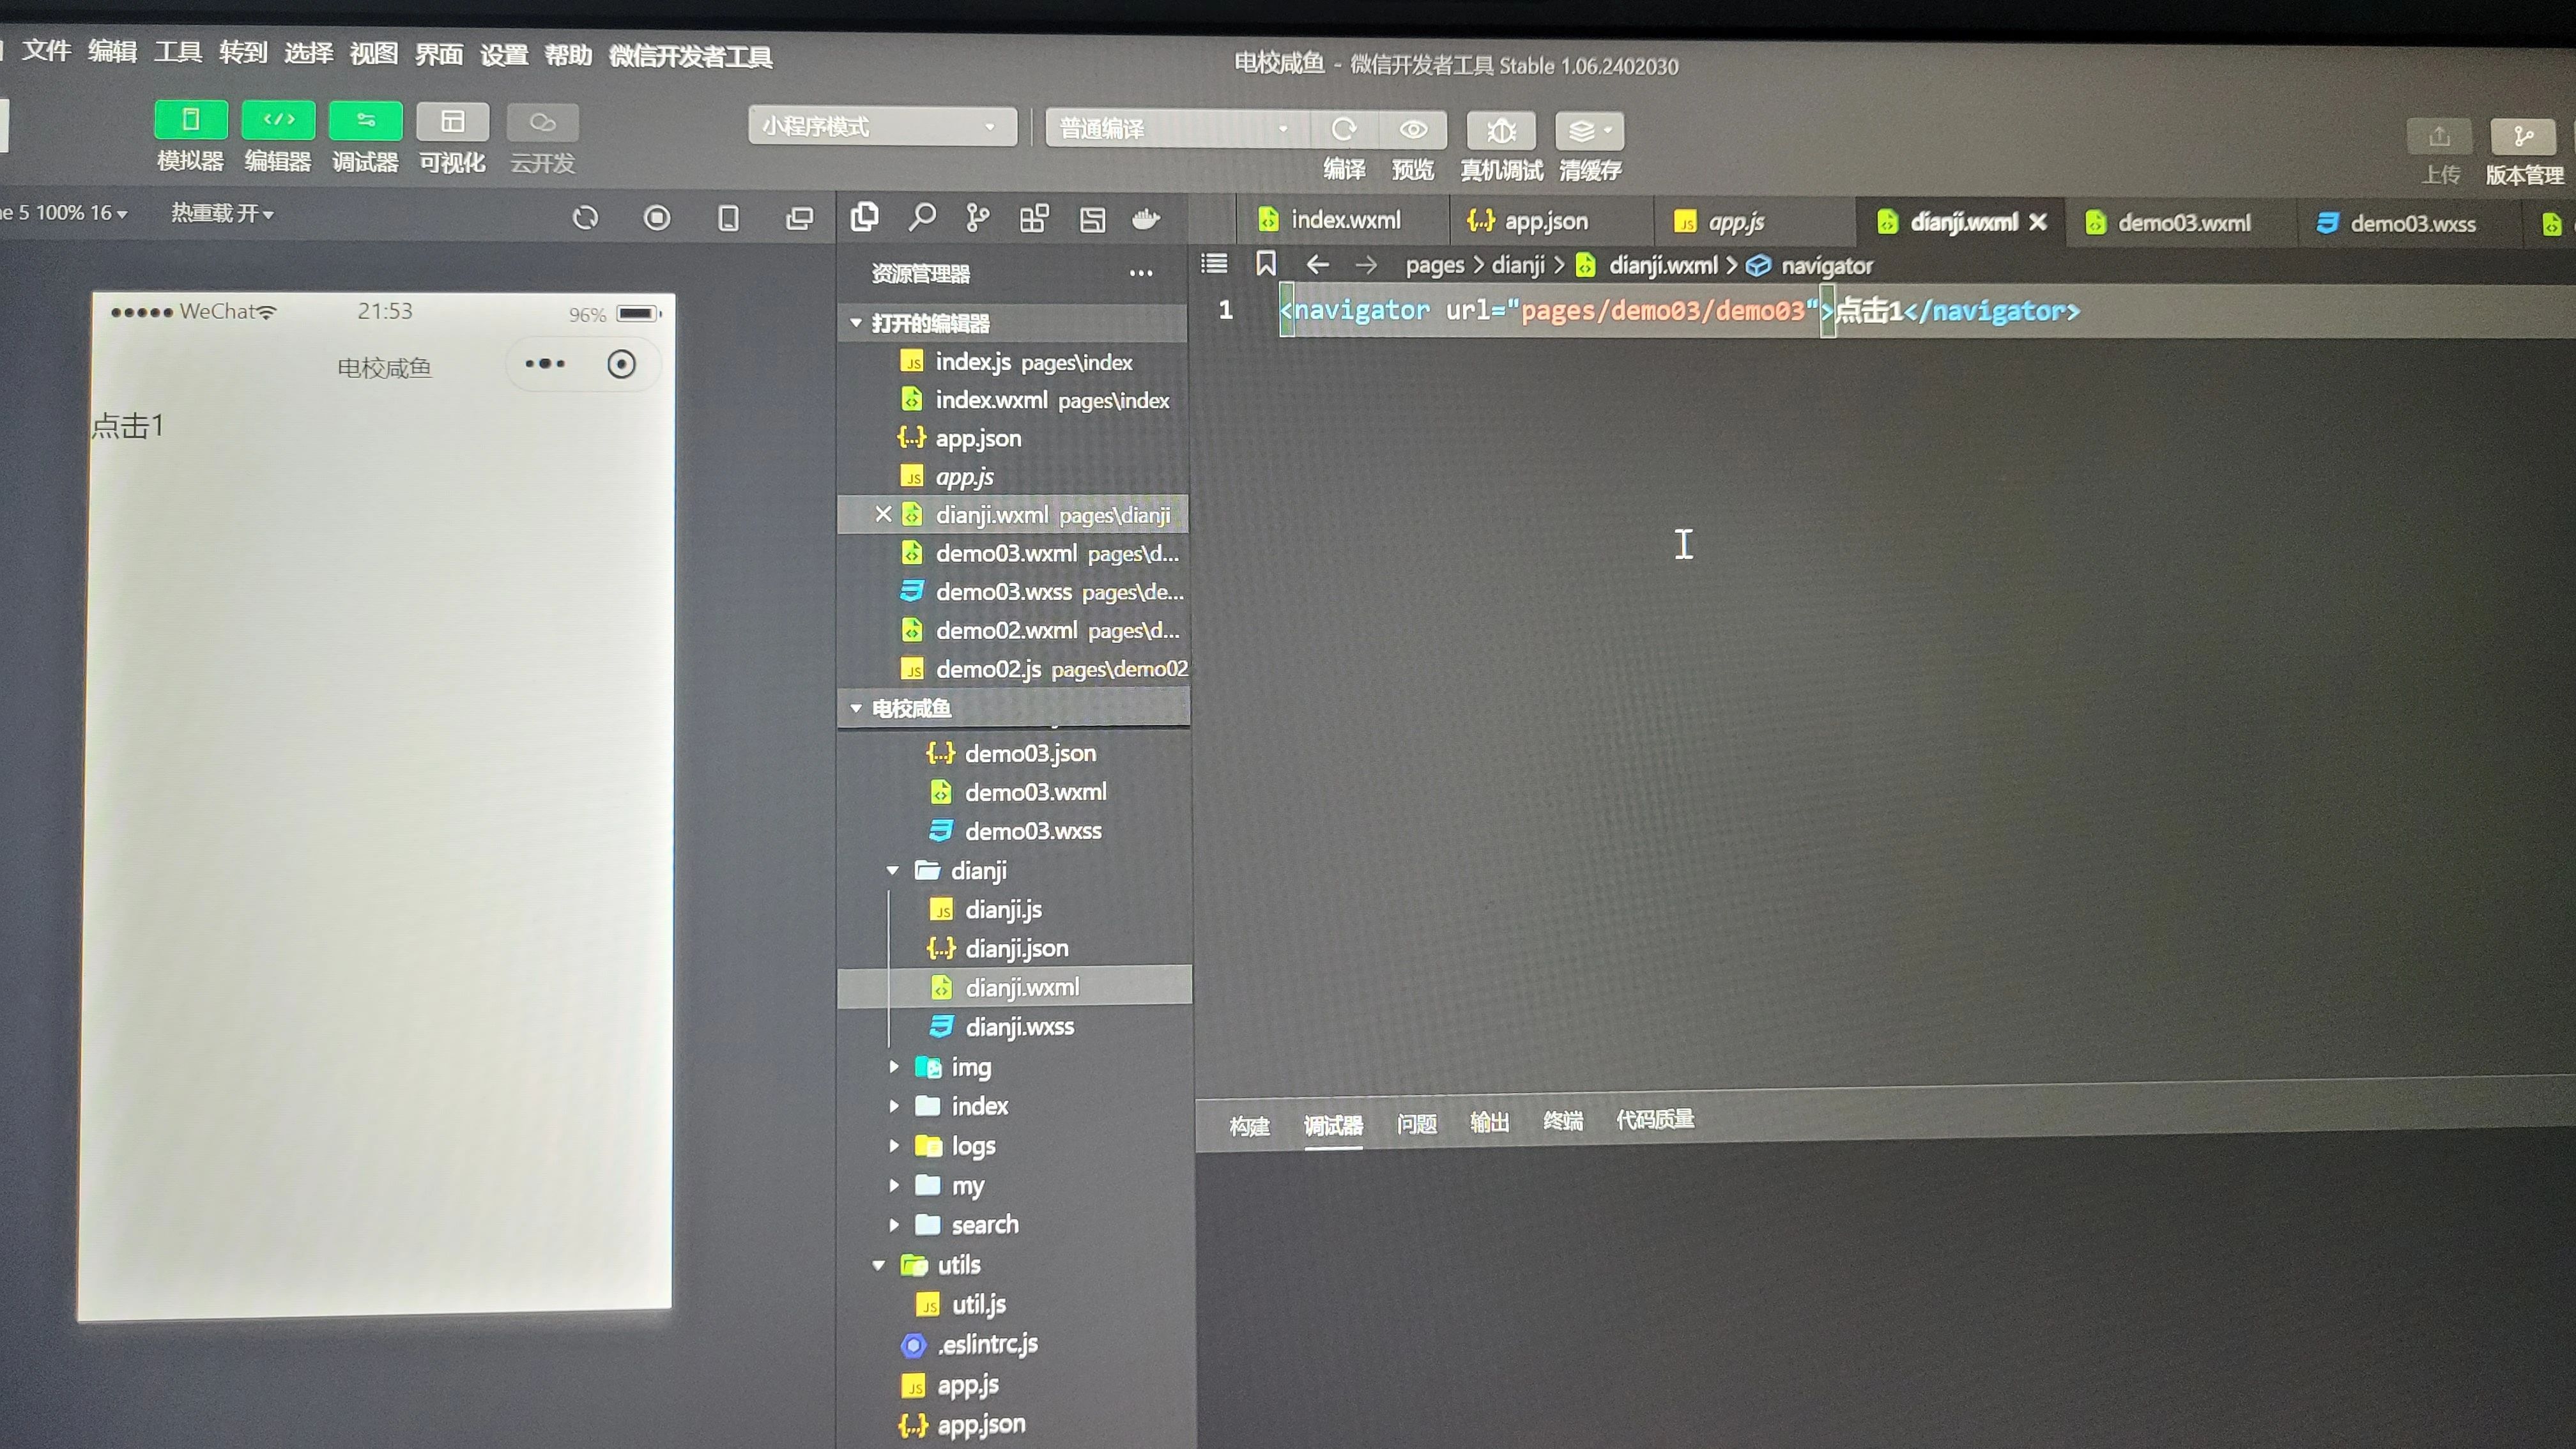Image resolution: width=2576 pixels, height=1449 pixels.
Task: Switch to the 问题 panel tab
Action: 1416,1124
